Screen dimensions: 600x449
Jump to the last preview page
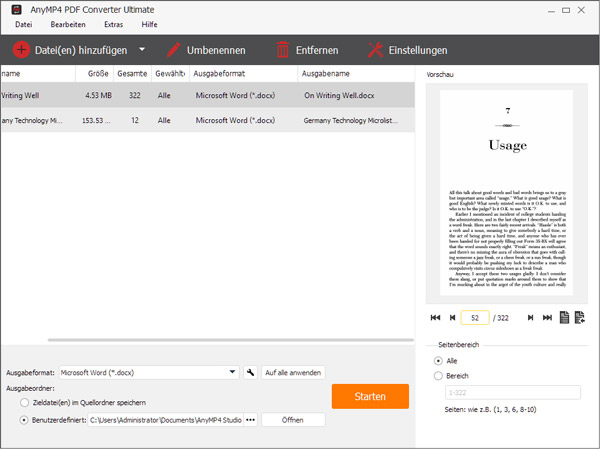click(x=548, y=317)
